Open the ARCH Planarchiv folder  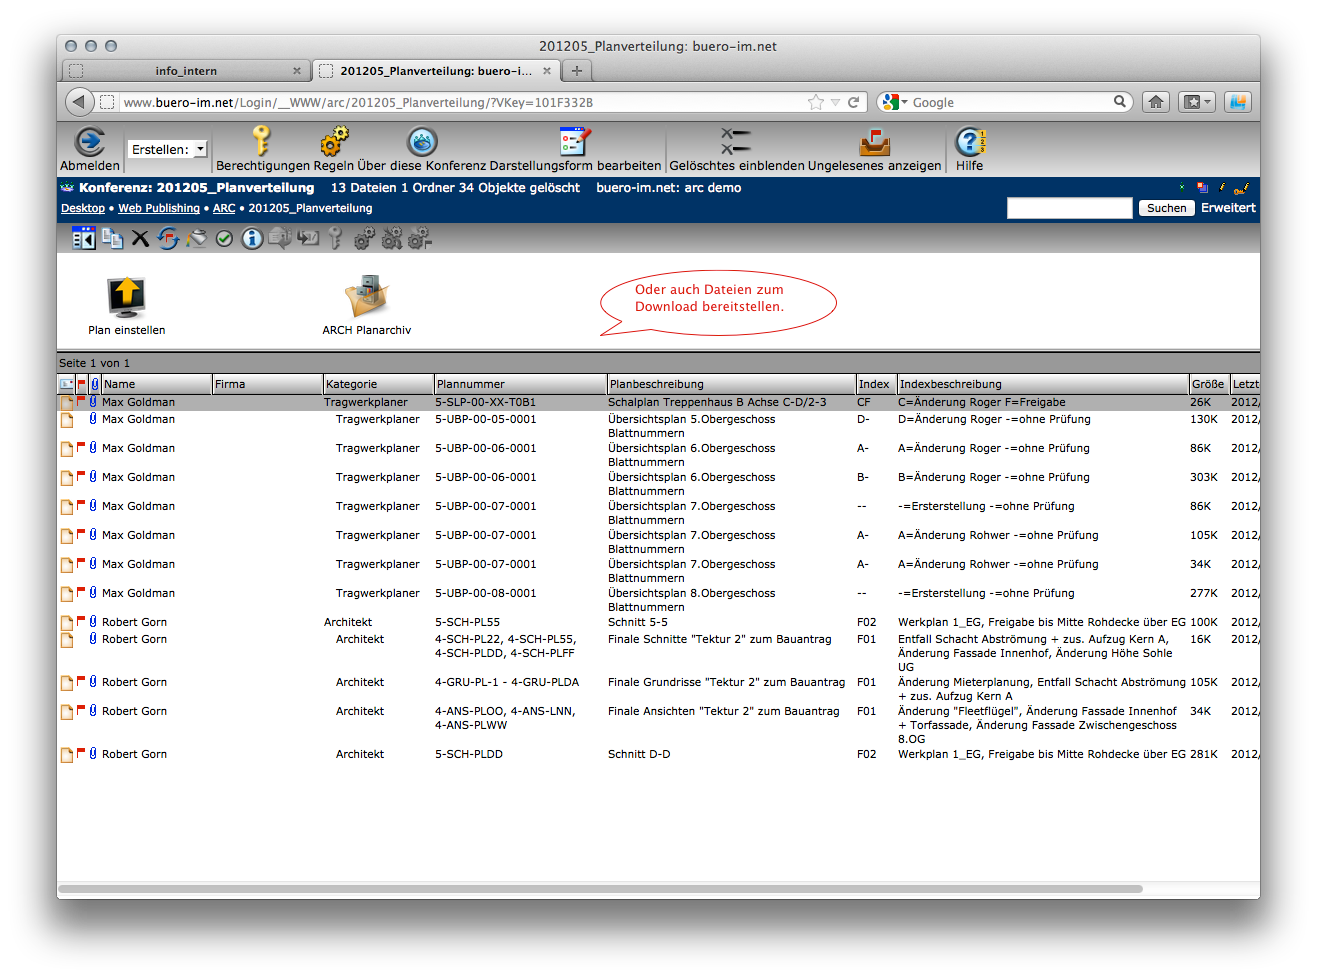tap(366, 297)
